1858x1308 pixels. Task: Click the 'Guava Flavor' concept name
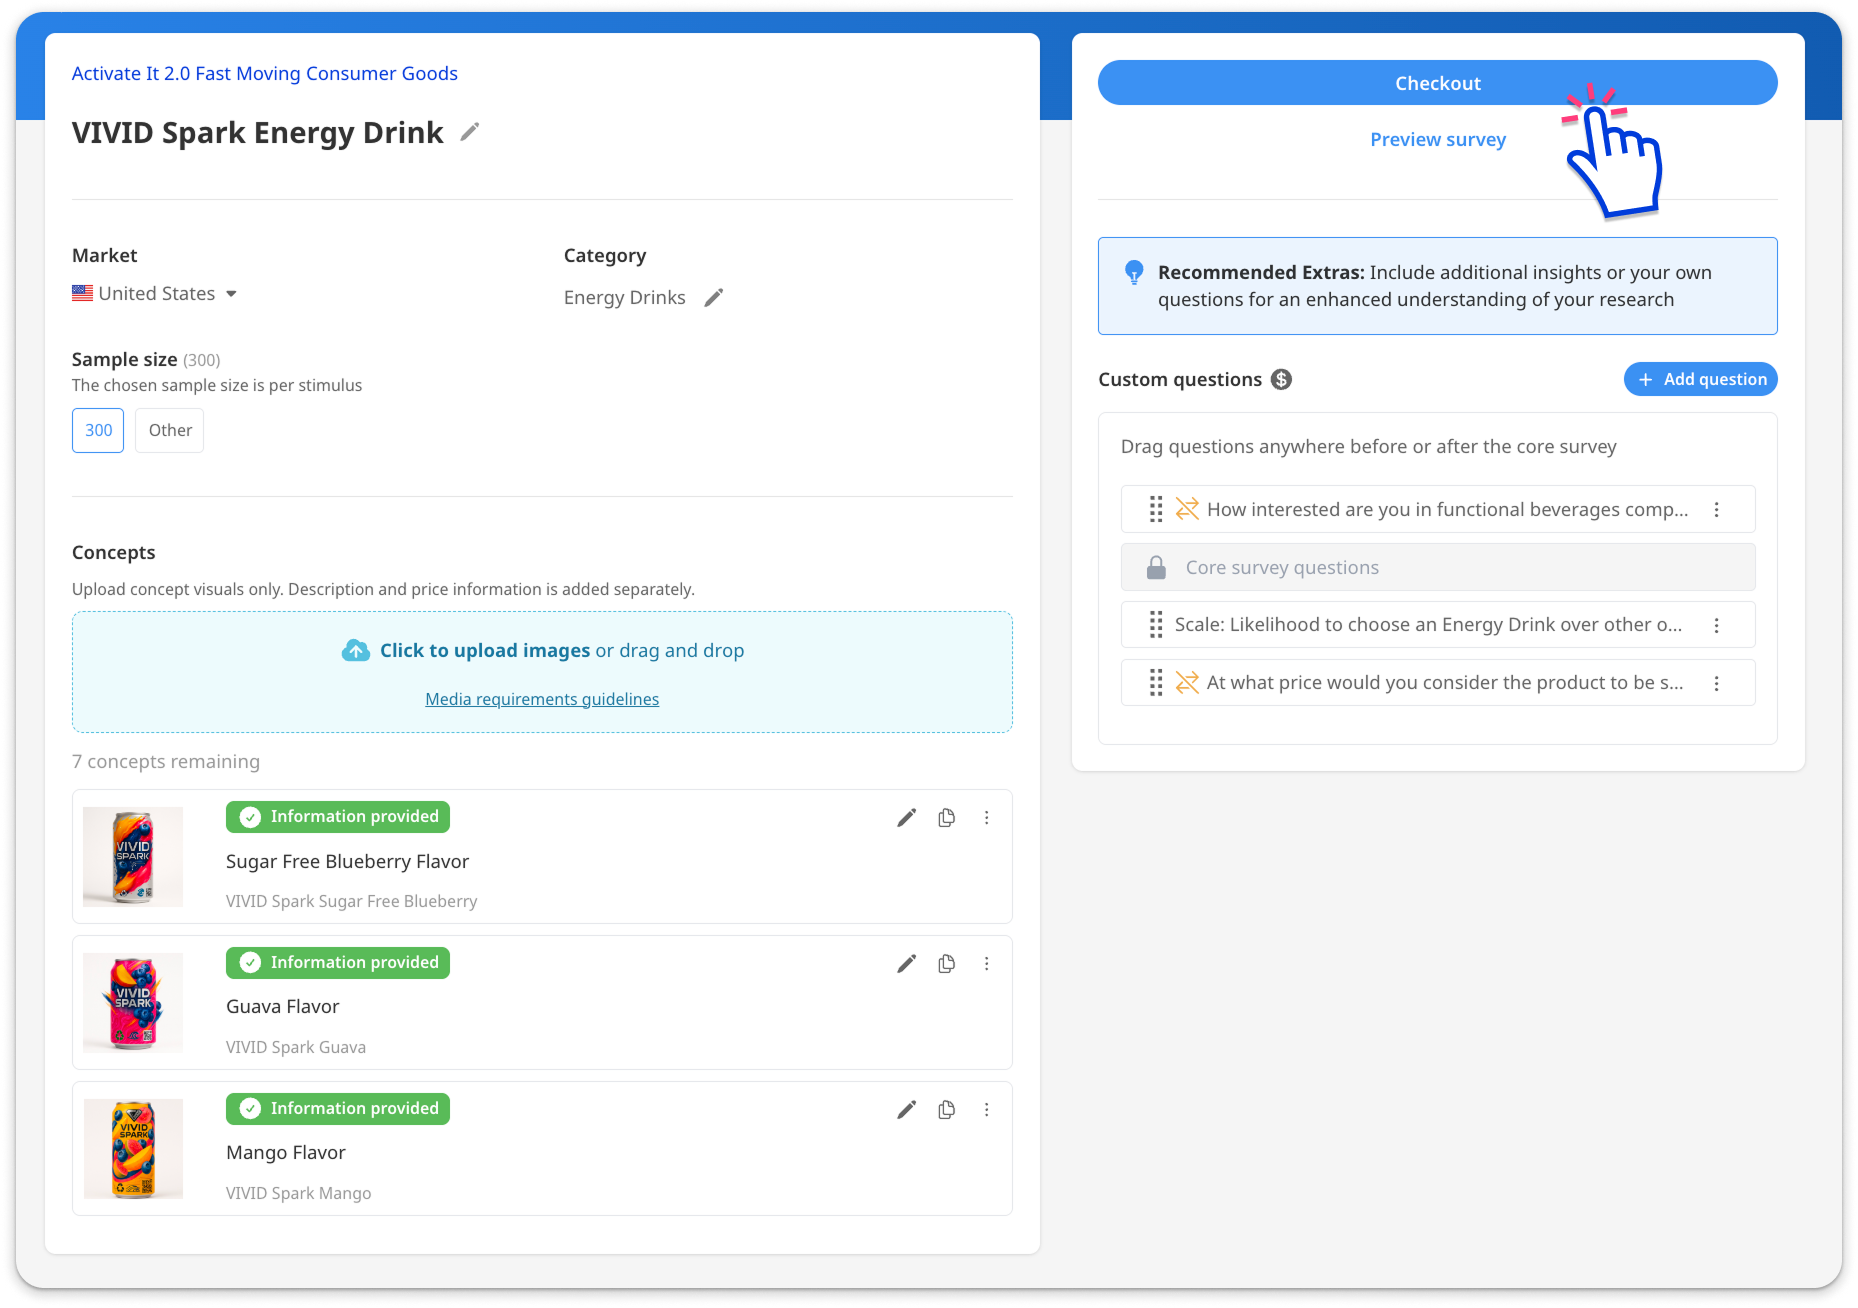282,1007
